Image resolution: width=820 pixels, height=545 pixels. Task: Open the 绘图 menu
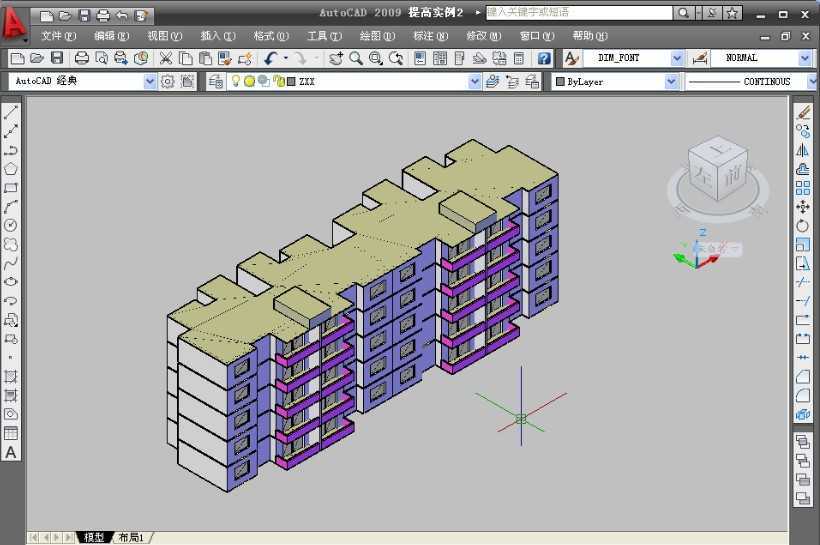point(377,36)
